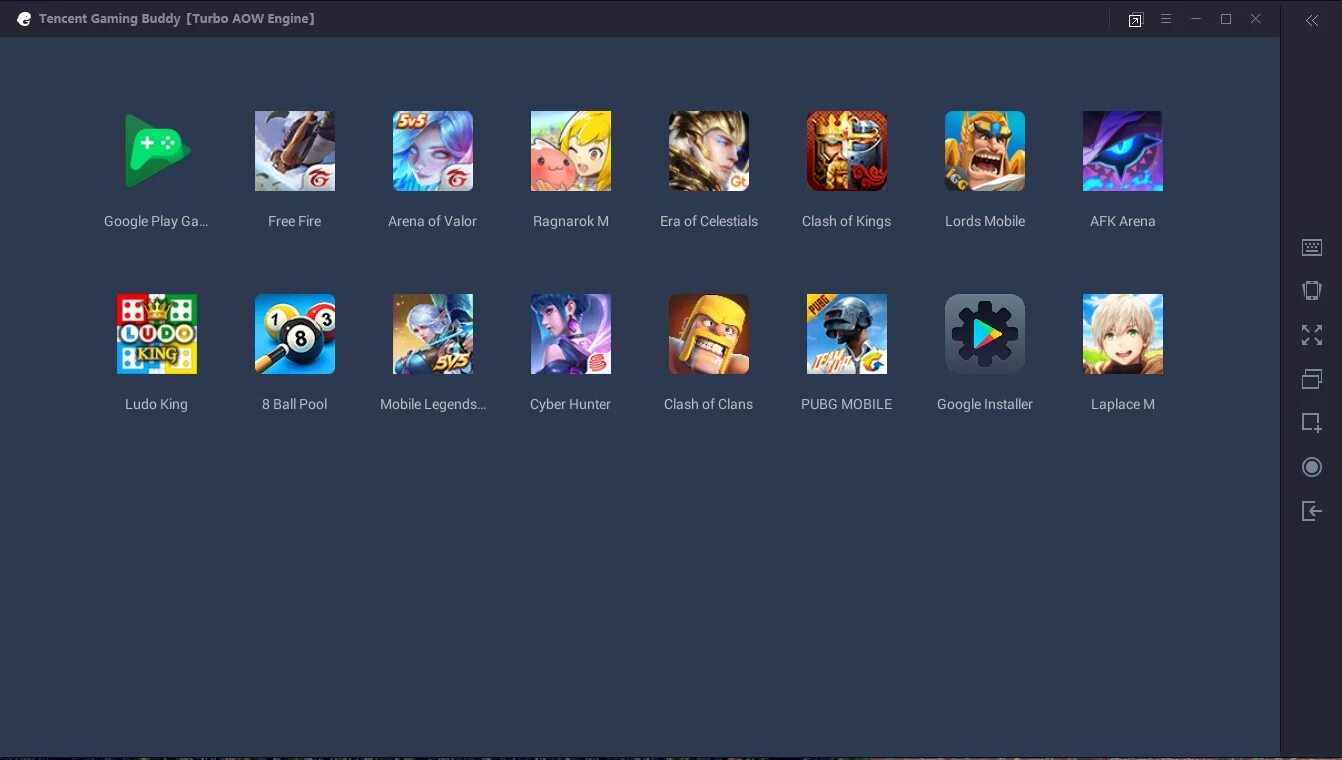Open the hamburger menu in title bar

[1166, 19]
